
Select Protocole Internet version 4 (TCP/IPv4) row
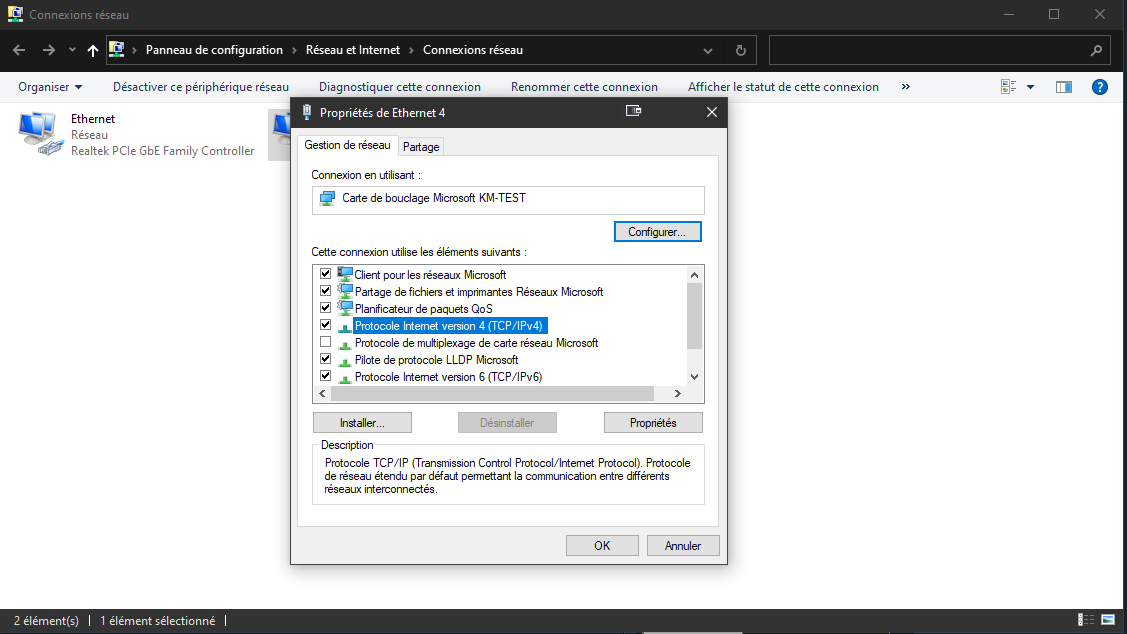pyautogui.click(x=448, y=326)
